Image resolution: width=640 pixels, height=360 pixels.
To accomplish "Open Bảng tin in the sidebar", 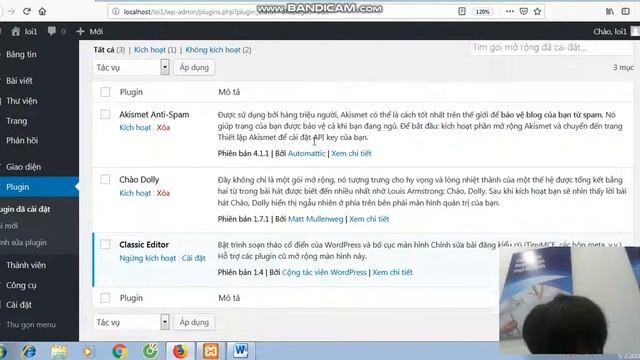I will (21, 54).
